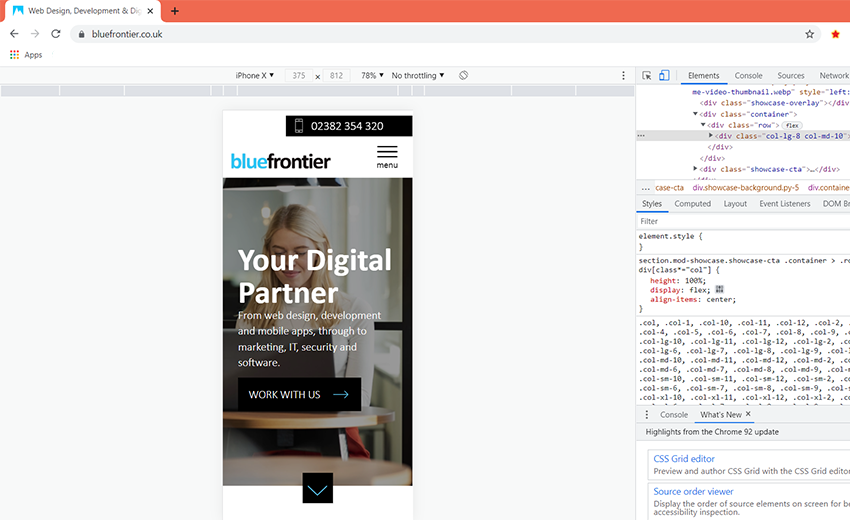Viewport: 850px width, 520px height.
Task: Bookmark this page with the star
Action: (x=809, y=34)
